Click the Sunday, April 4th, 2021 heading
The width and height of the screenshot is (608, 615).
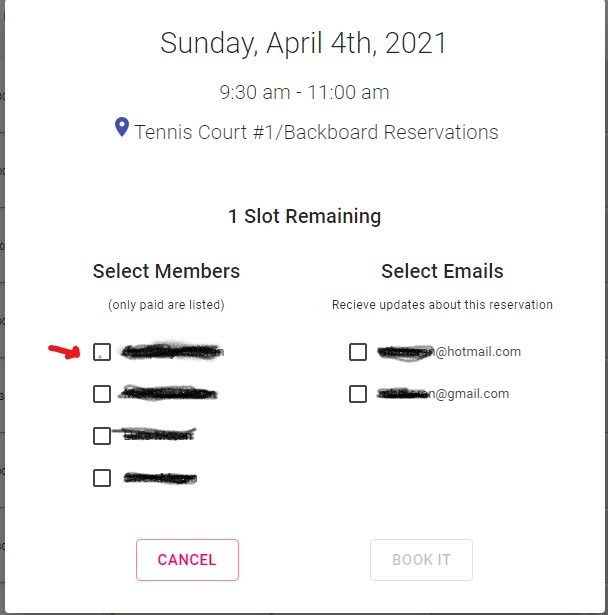point(304,43)
